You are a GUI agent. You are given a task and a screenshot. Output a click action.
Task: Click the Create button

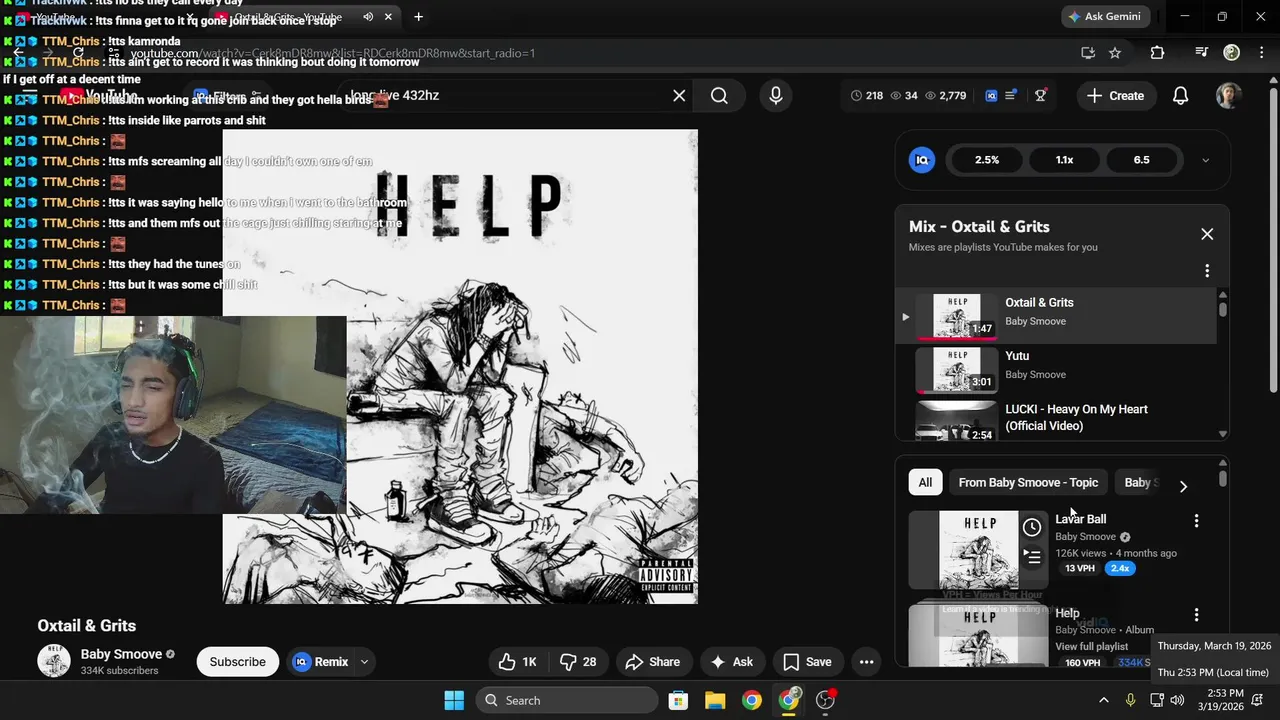click(1115, 96)
